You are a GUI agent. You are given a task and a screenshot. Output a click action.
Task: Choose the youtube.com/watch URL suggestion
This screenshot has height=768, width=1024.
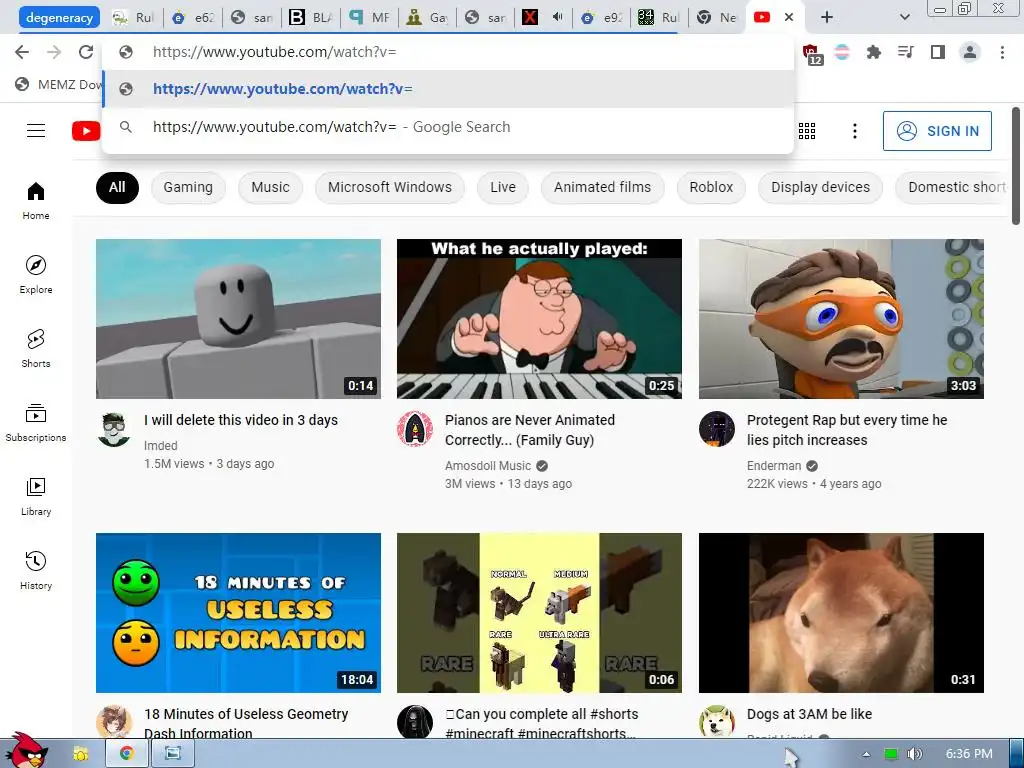point(449,89)
